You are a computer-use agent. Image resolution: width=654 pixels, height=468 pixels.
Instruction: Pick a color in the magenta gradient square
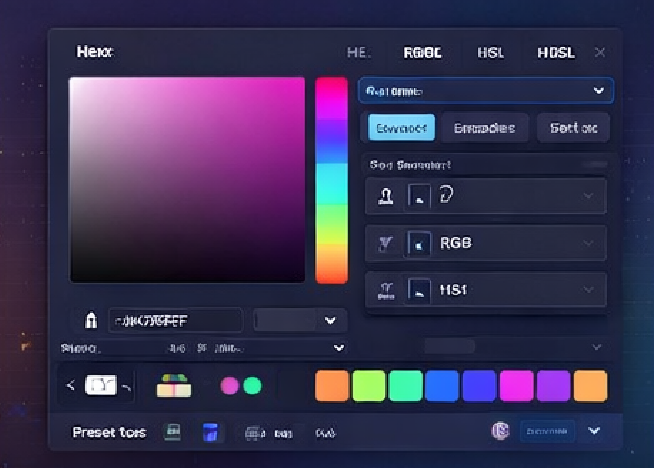187,180
